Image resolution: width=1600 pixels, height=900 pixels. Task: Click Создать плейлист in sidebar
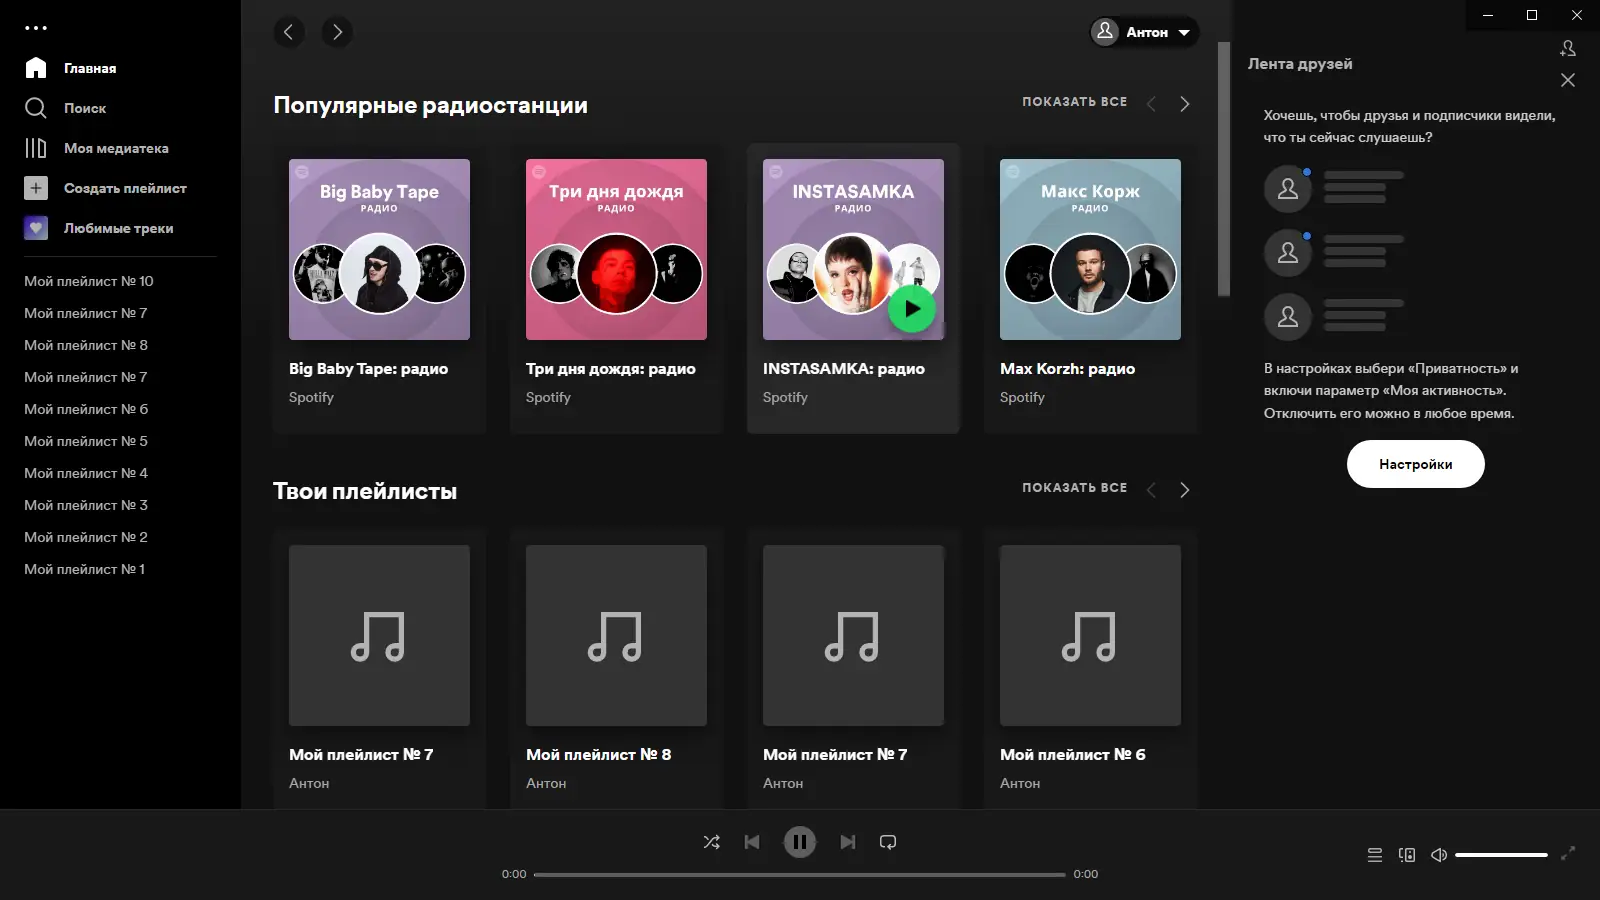click(106, 188)
